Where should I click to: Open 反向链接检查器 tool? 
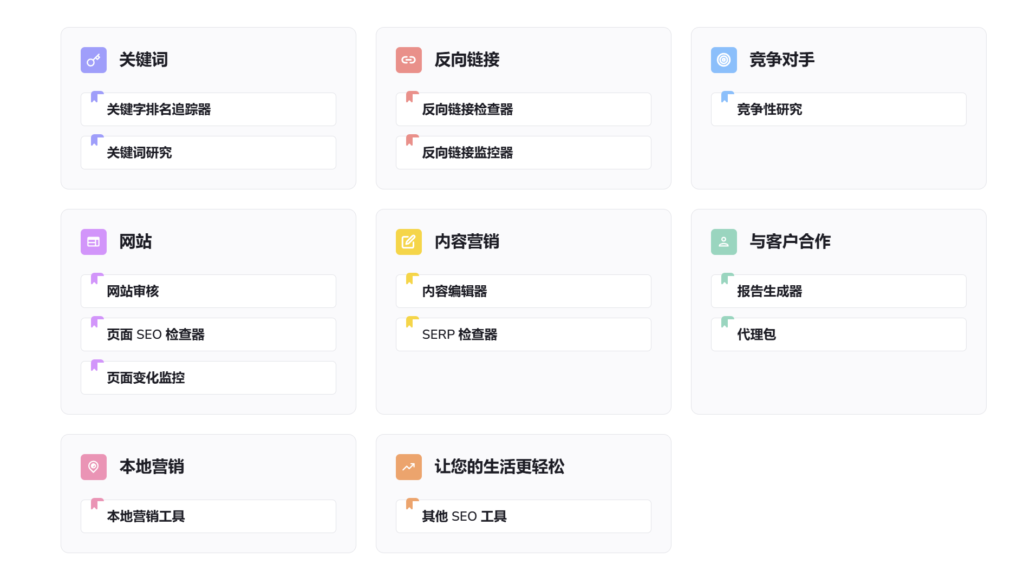524,109
